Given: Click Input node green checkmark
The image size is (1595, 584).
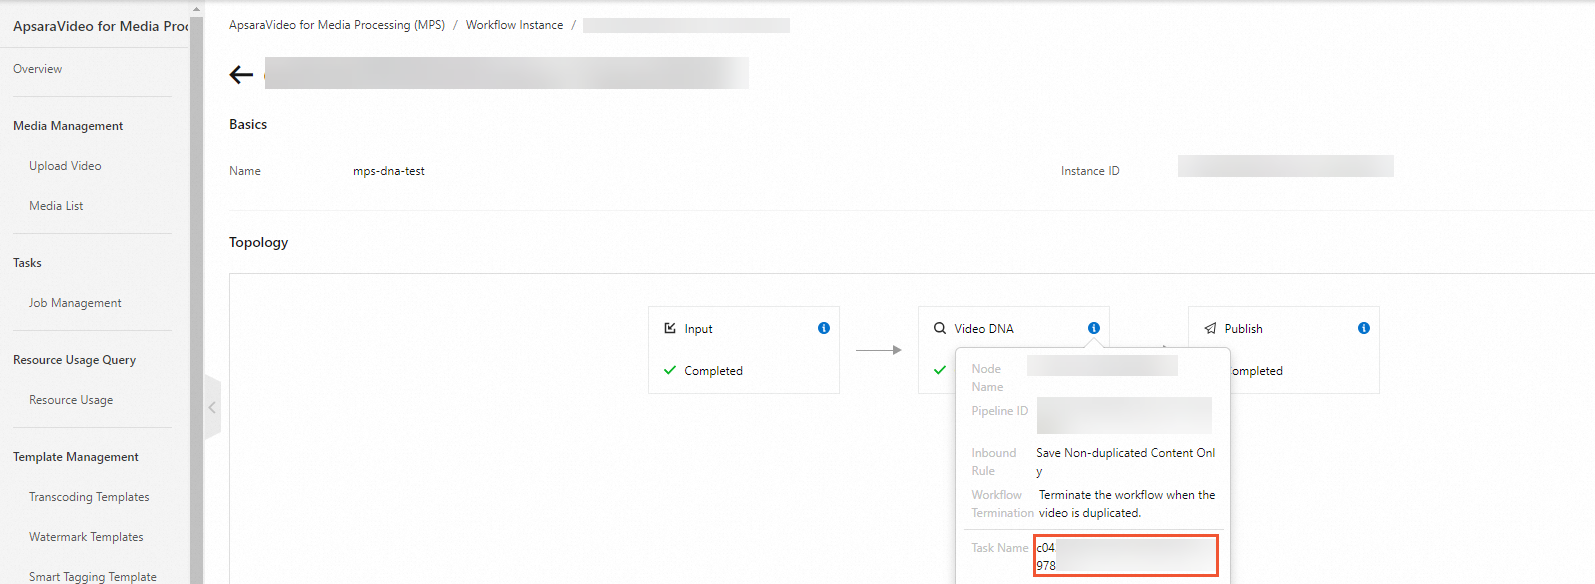Looking at the screenshot, I should [x=670, y=370].
